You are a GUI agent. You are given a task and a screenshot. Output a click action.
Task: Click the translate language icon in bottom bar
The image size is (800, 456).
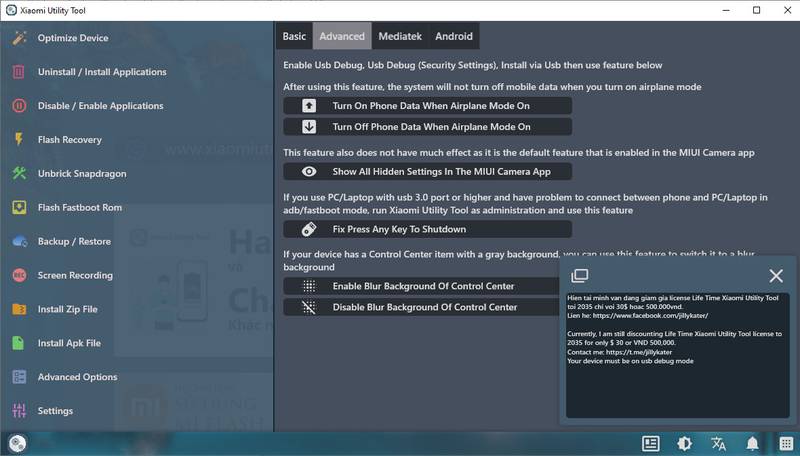point(718,444)
